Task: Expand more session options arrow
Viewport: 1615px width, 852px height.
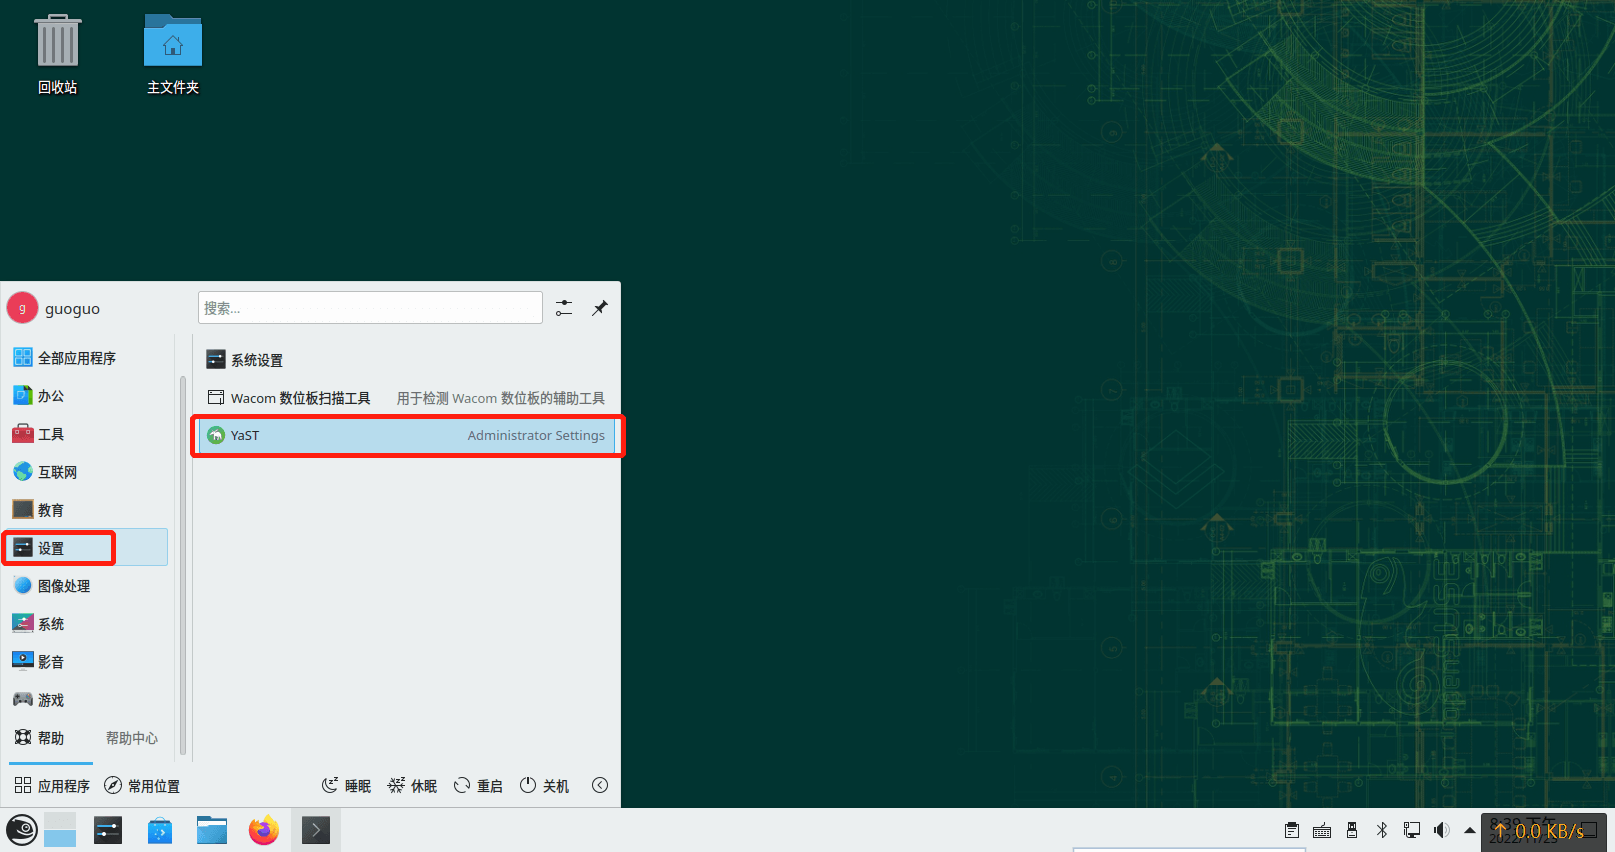Action: pyautogui.click(x=600, y=786)
